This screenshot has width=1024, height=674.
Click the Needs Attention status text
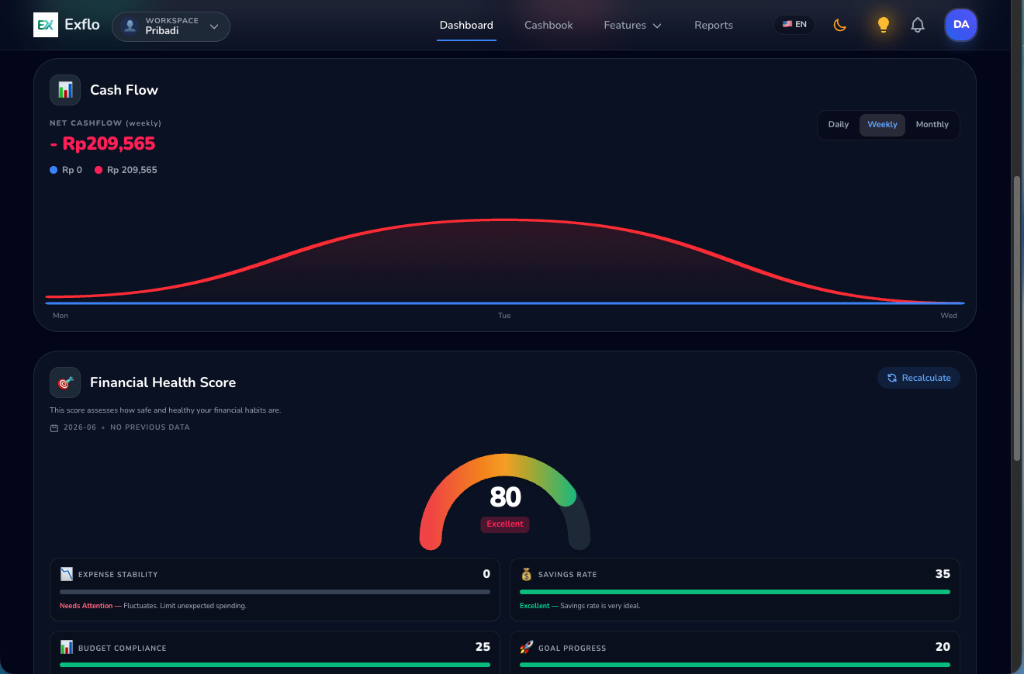[86, 606]
